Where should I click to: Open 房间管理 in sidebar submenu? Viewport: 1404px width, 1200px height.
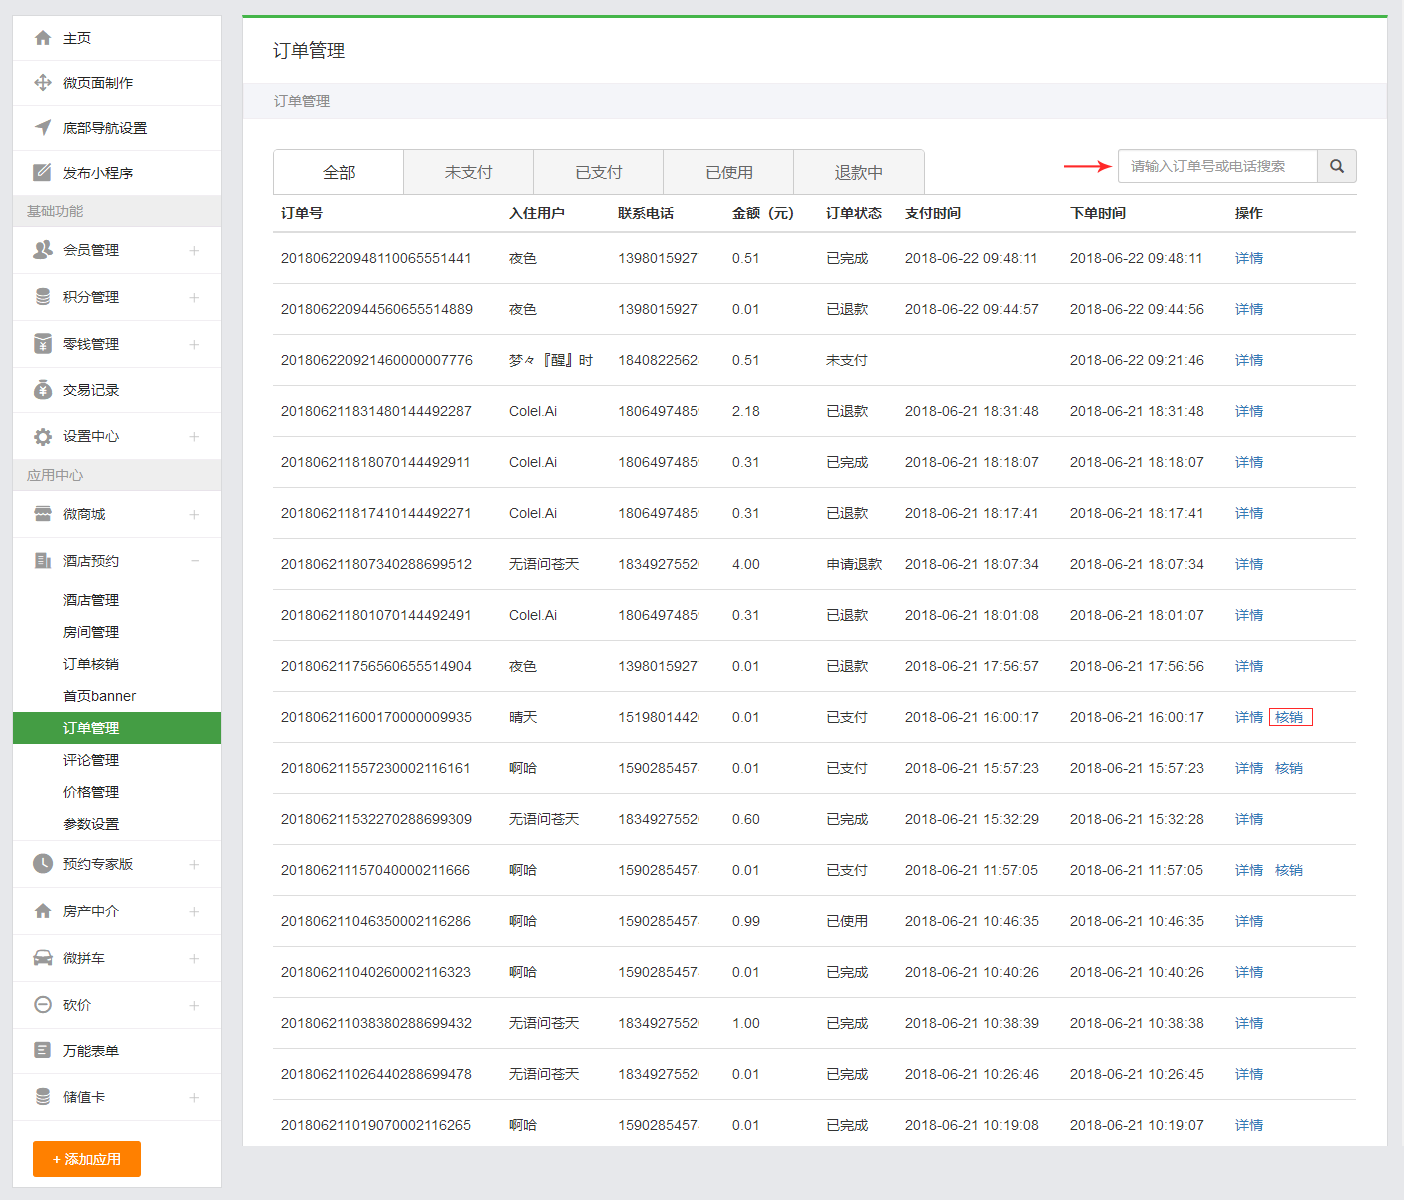pos(91,632)
